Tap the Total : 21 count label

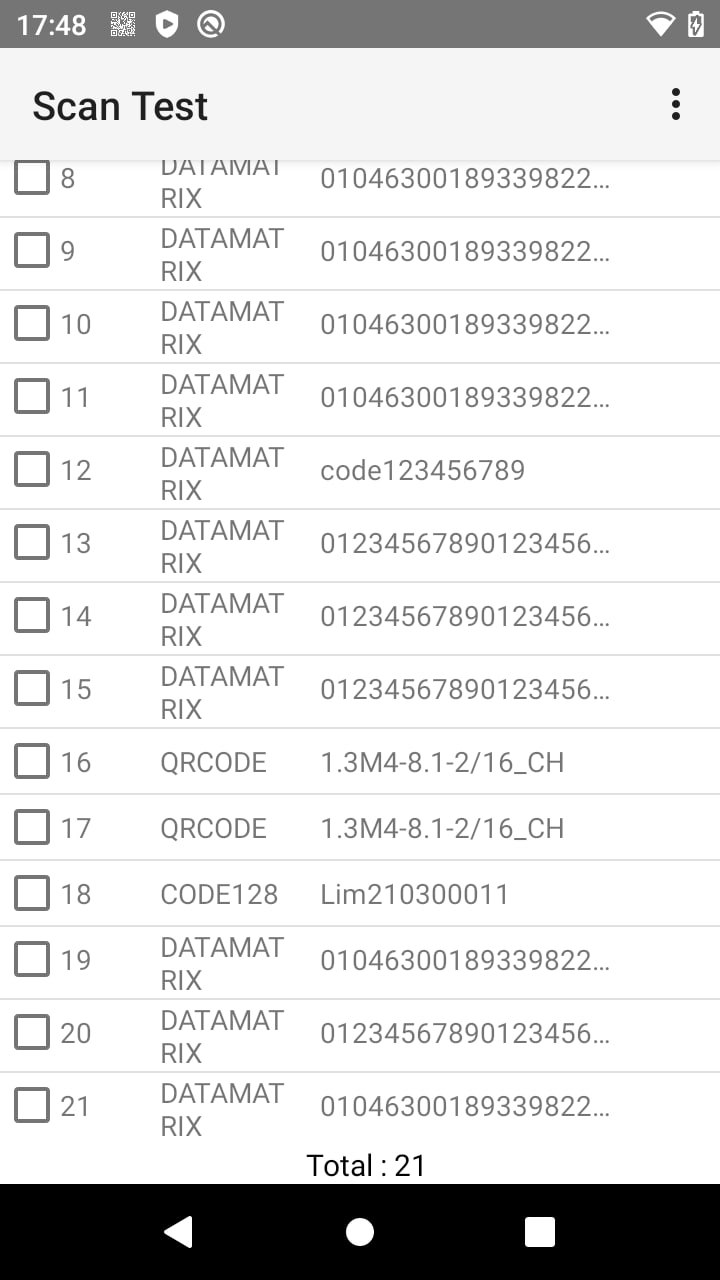click(366, 1165)
